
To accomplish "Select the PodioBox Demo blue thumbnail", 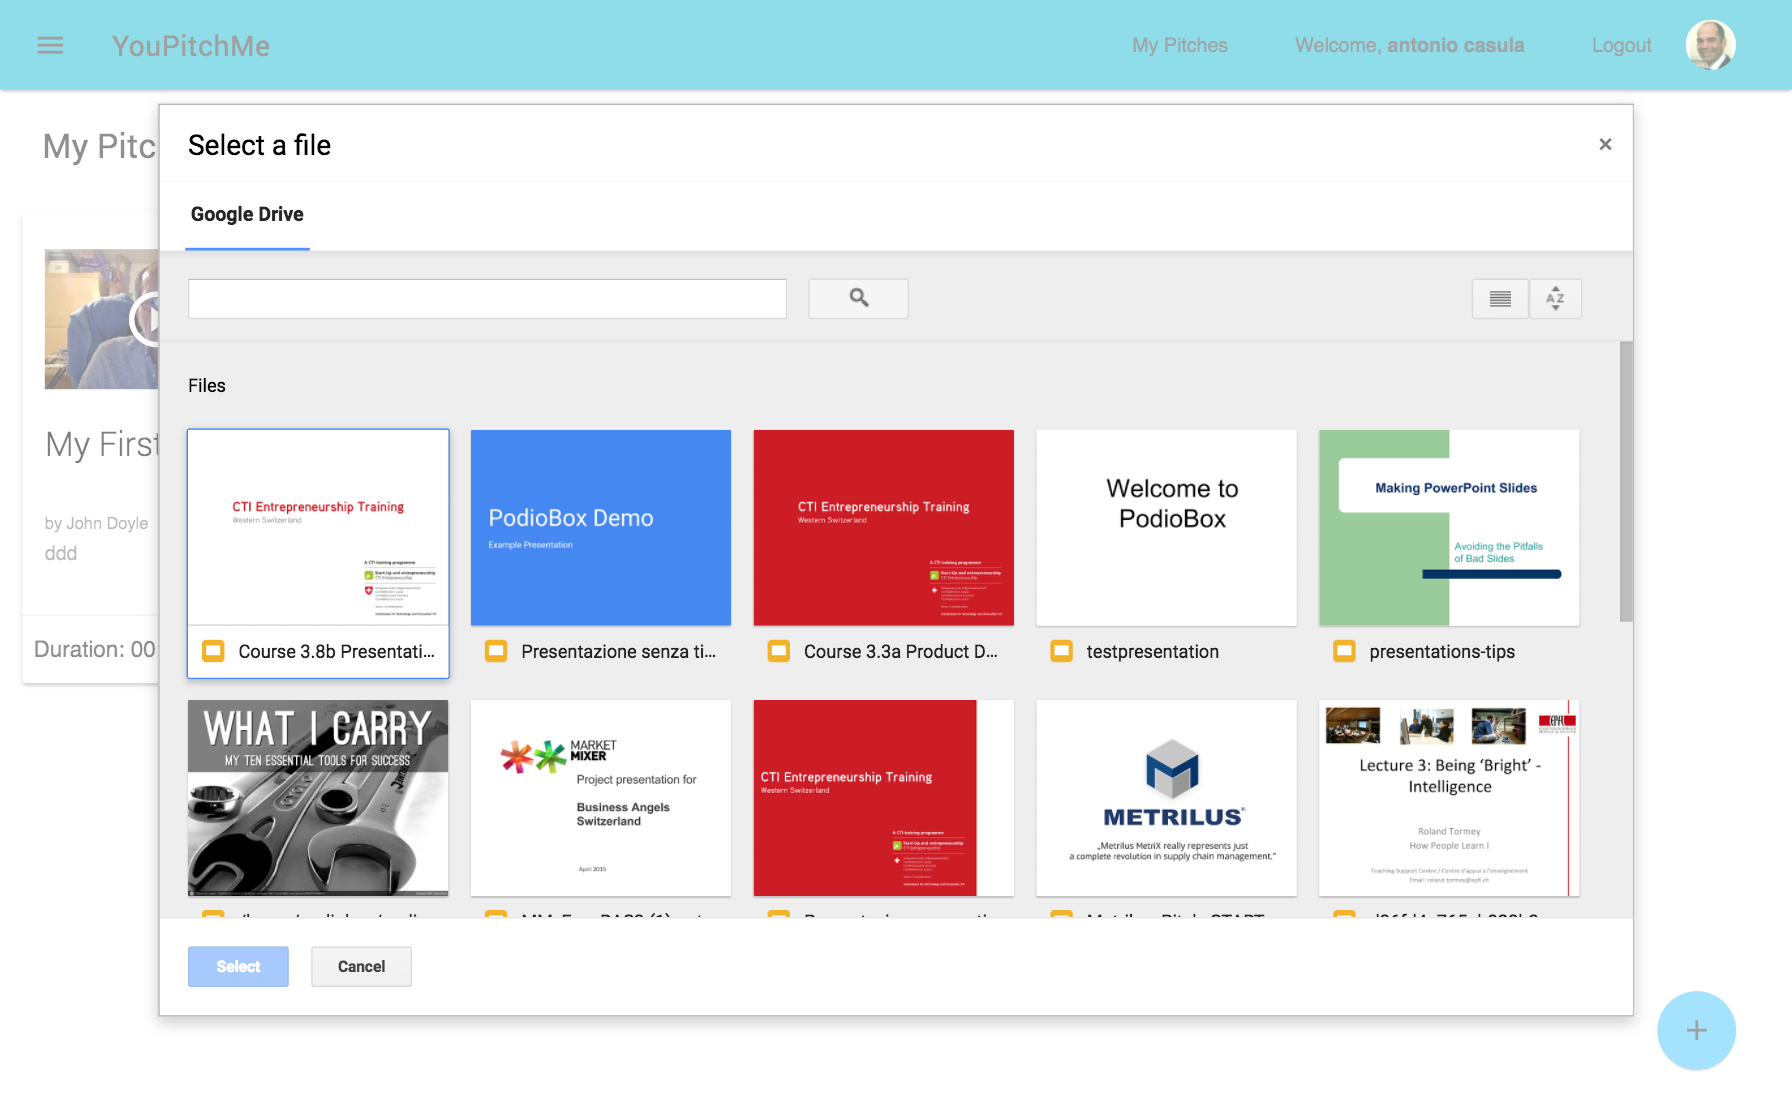I will (601, 528).
